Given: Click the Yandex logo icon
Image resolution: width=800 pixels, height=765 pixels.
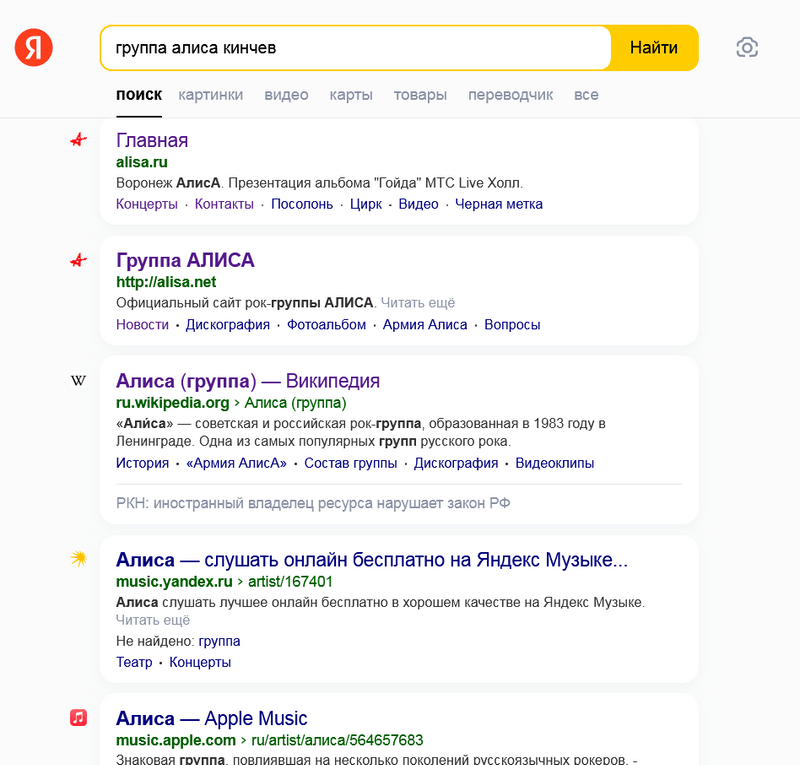Looking at the screenshot, I should click(x=34, y=48).
